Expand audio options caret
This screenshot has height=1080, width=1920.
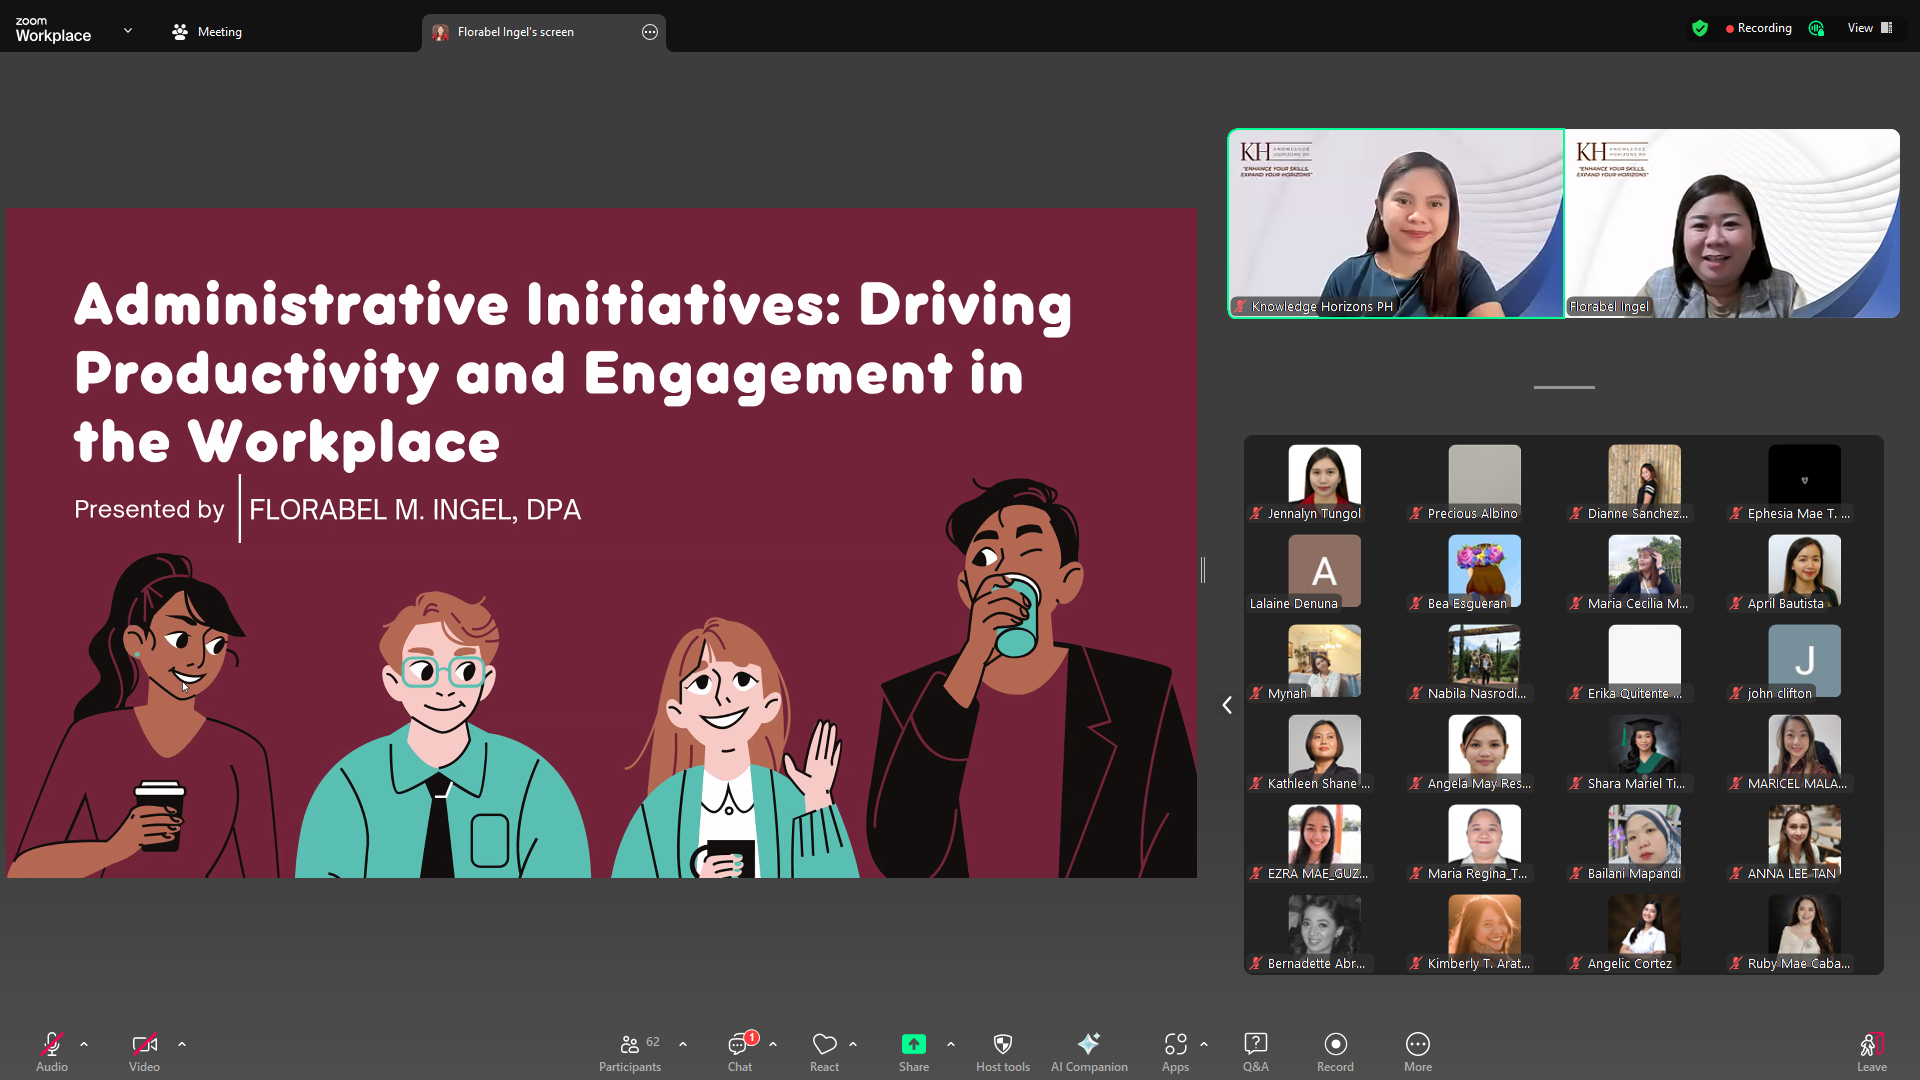(x=84, y=1044)
